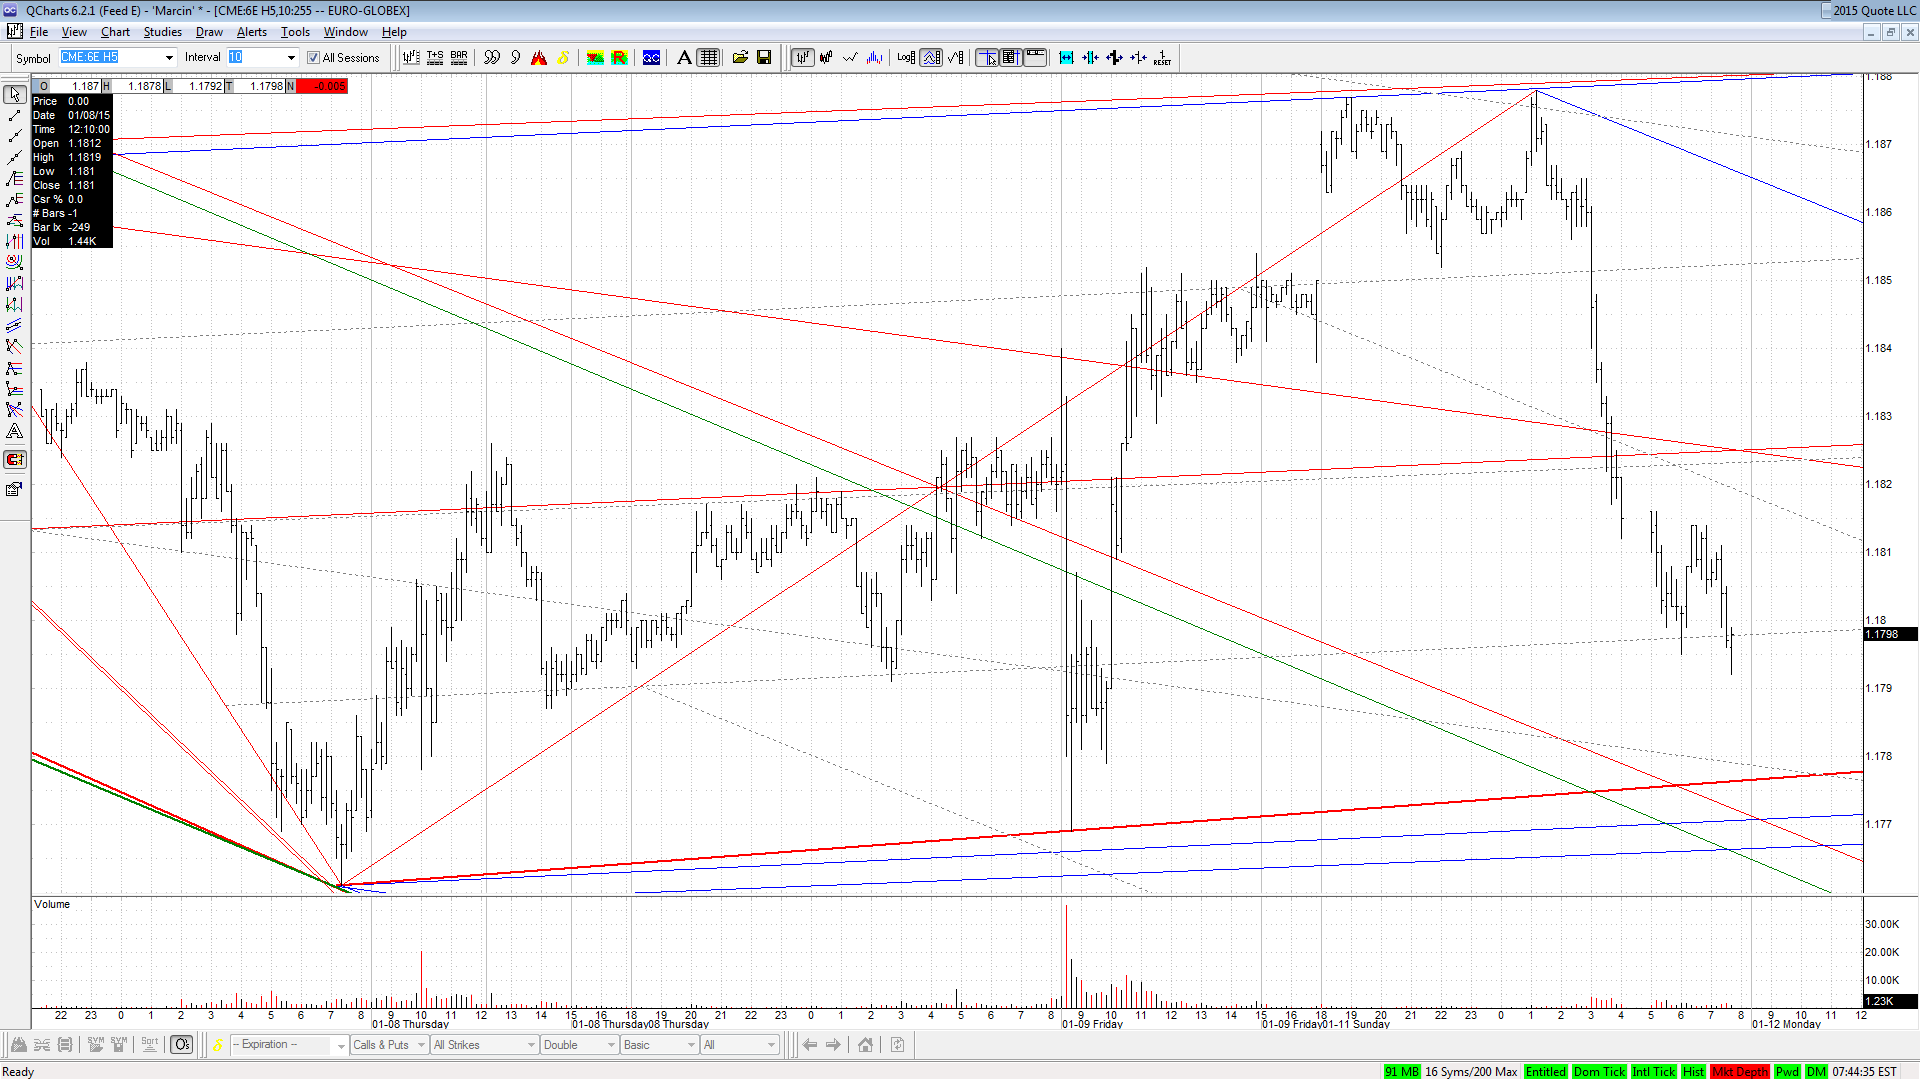Click the Intl Tick status indicator

[1653, 1072]
